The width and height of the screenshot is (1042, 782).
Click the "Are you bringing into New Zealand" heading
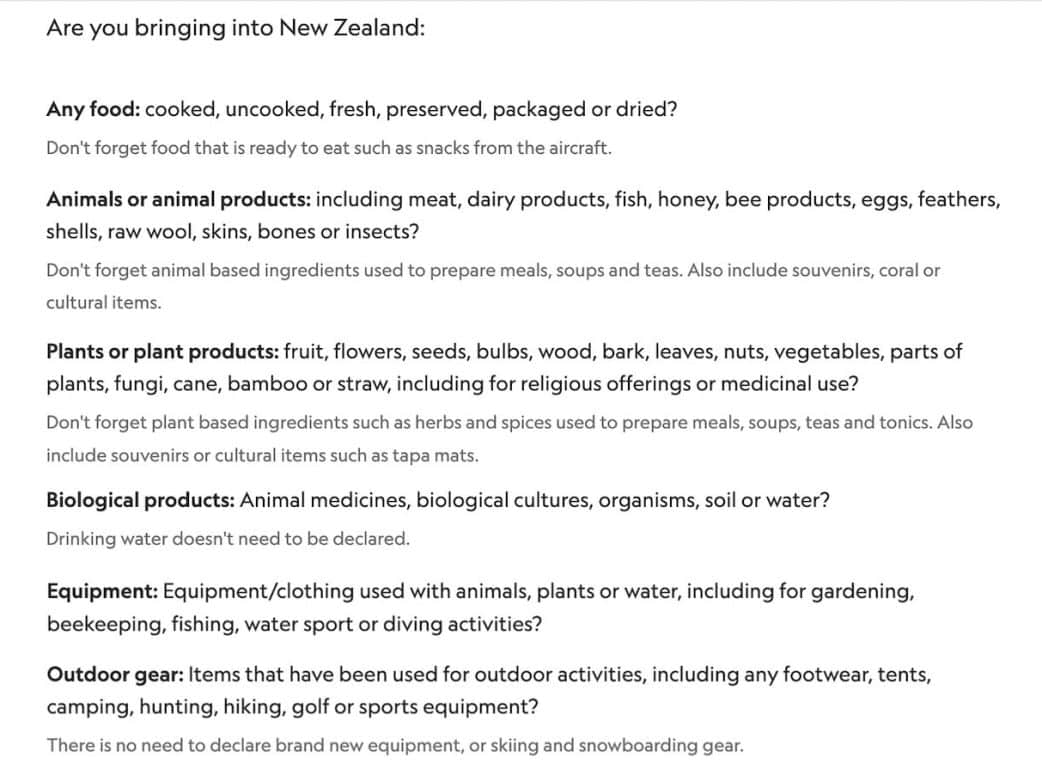(236, 28)
